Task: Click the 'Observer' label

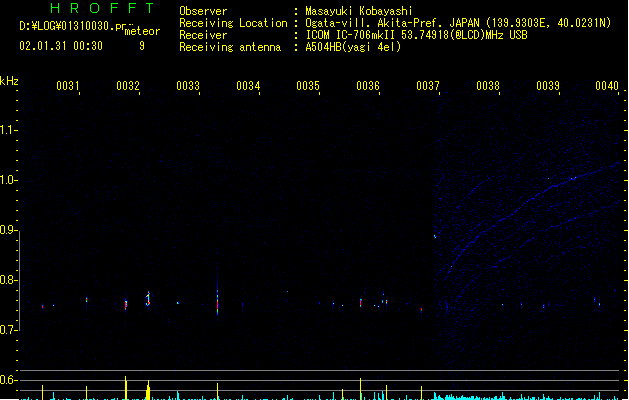Action: pyautogui.click(x=203, y=11)
